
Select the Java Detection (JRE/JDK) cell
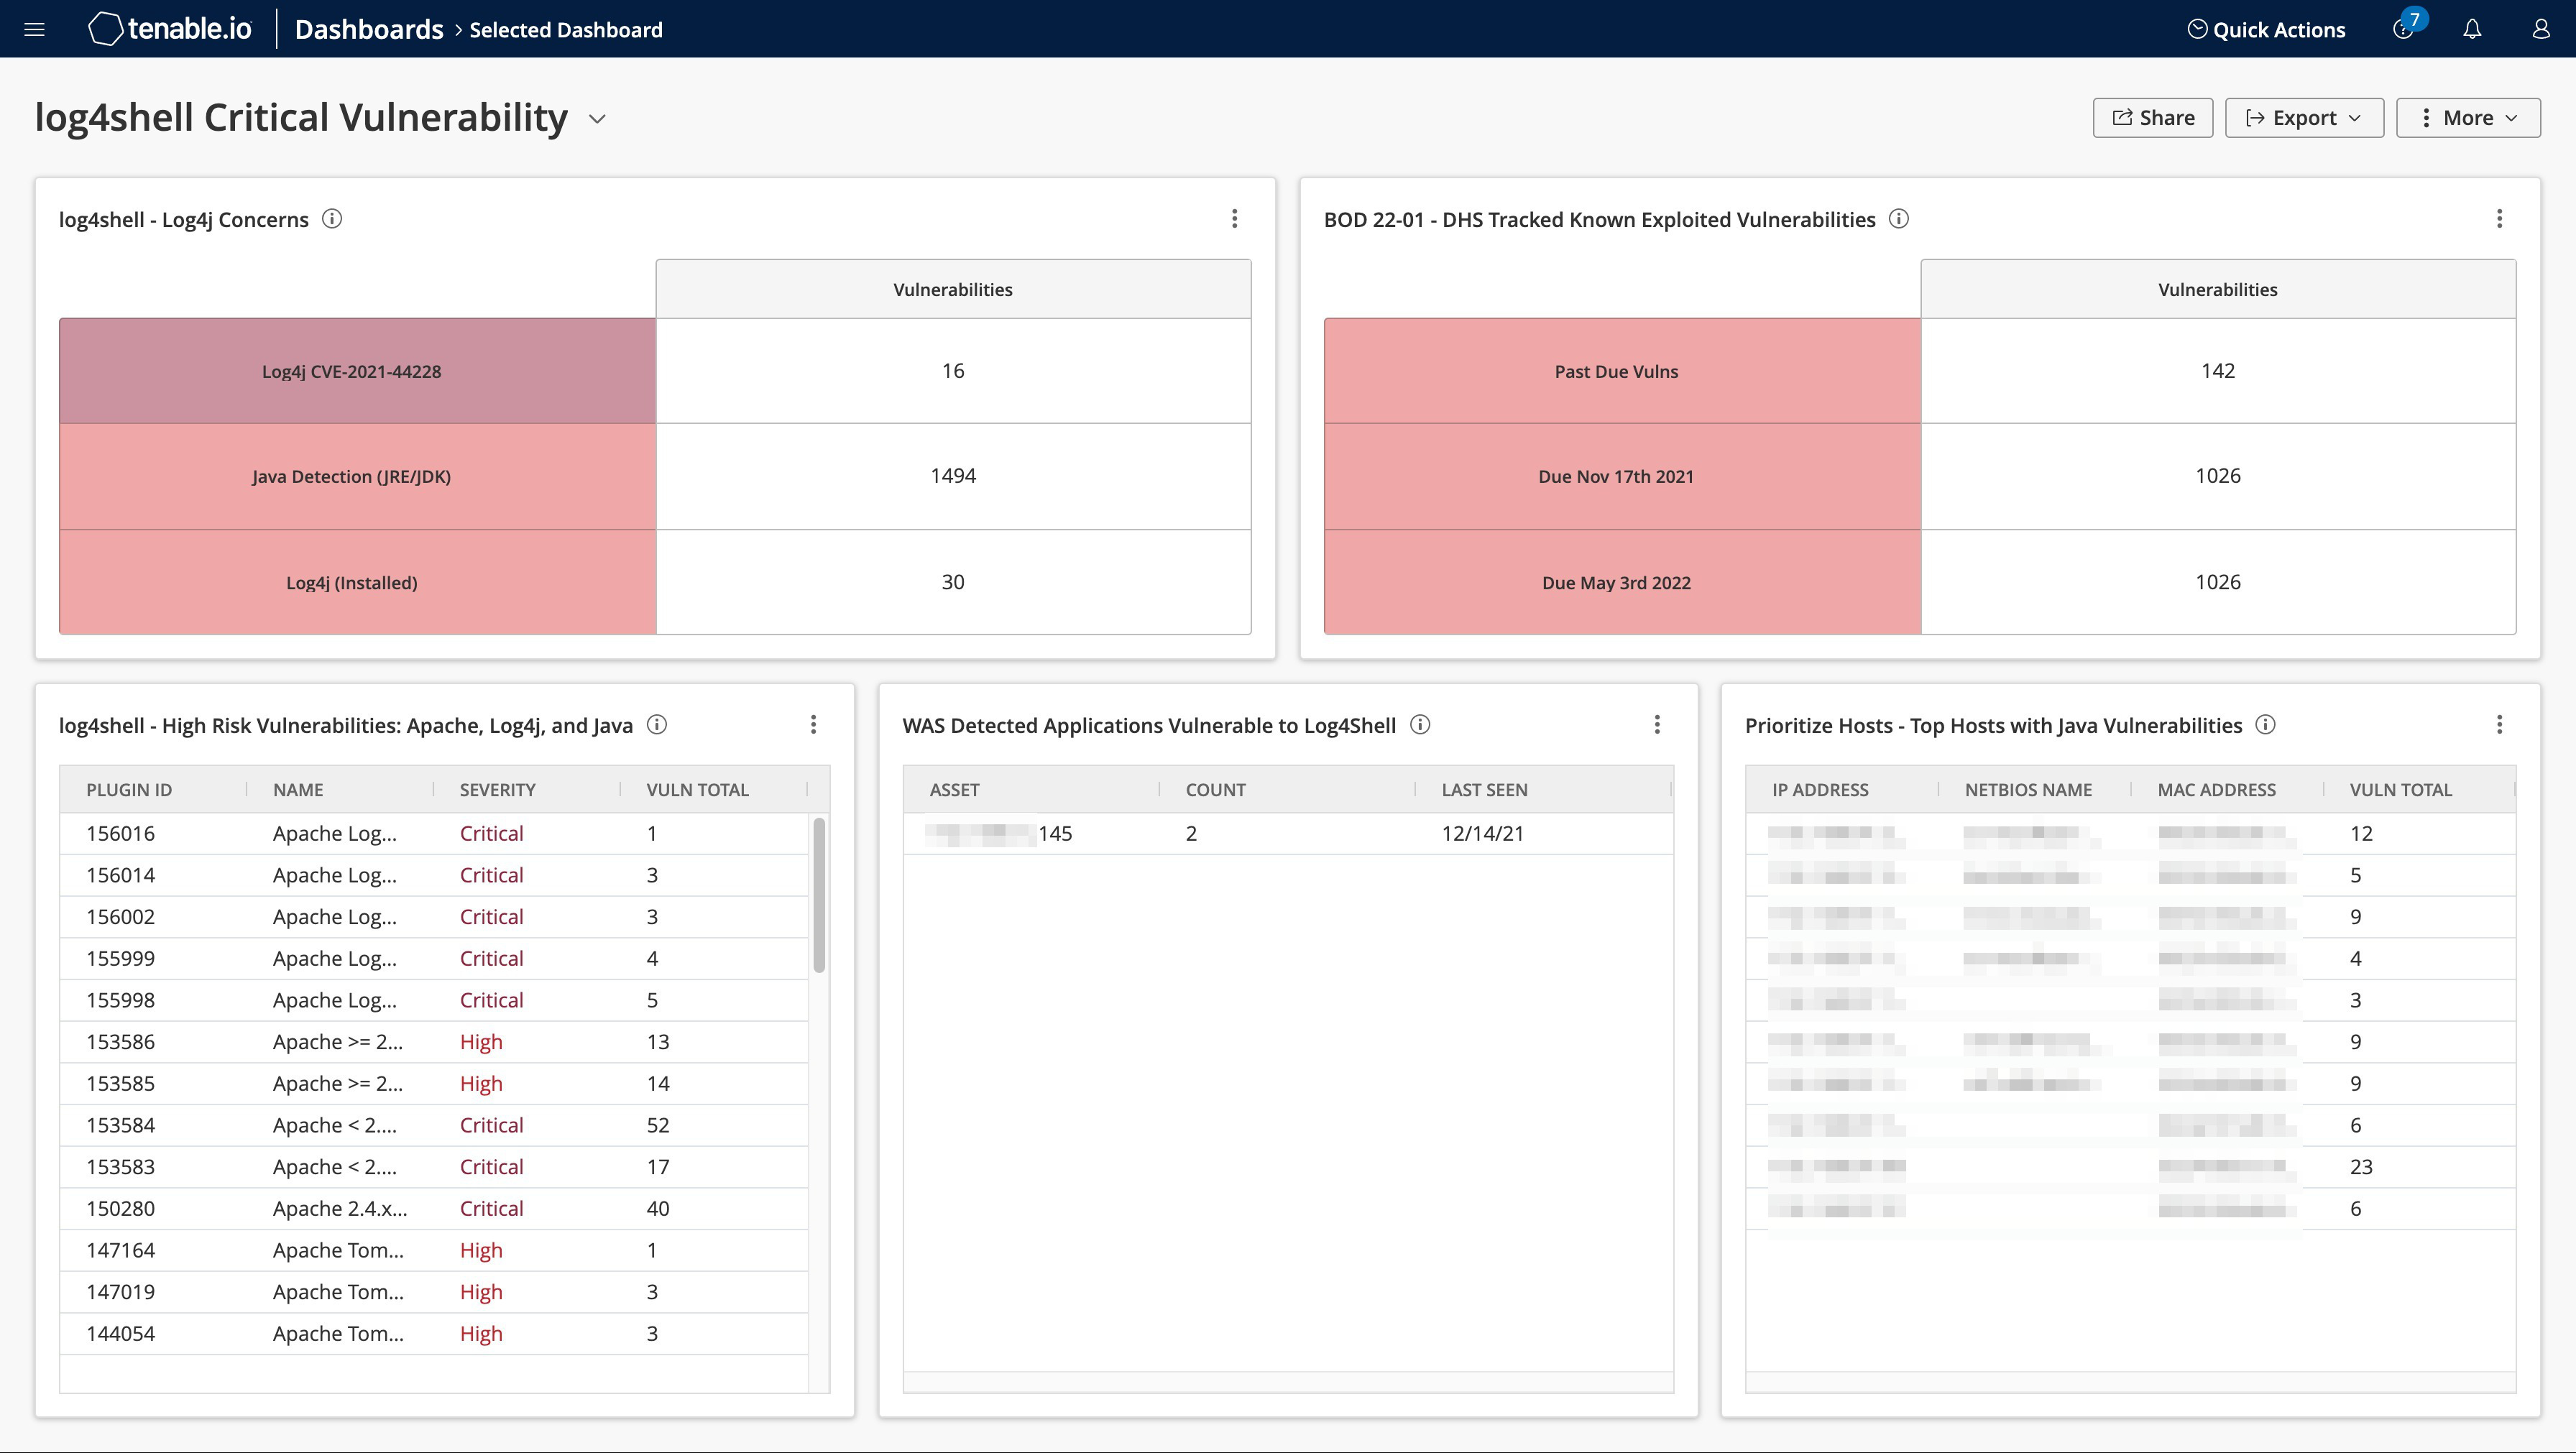click(x=357, y=477)
